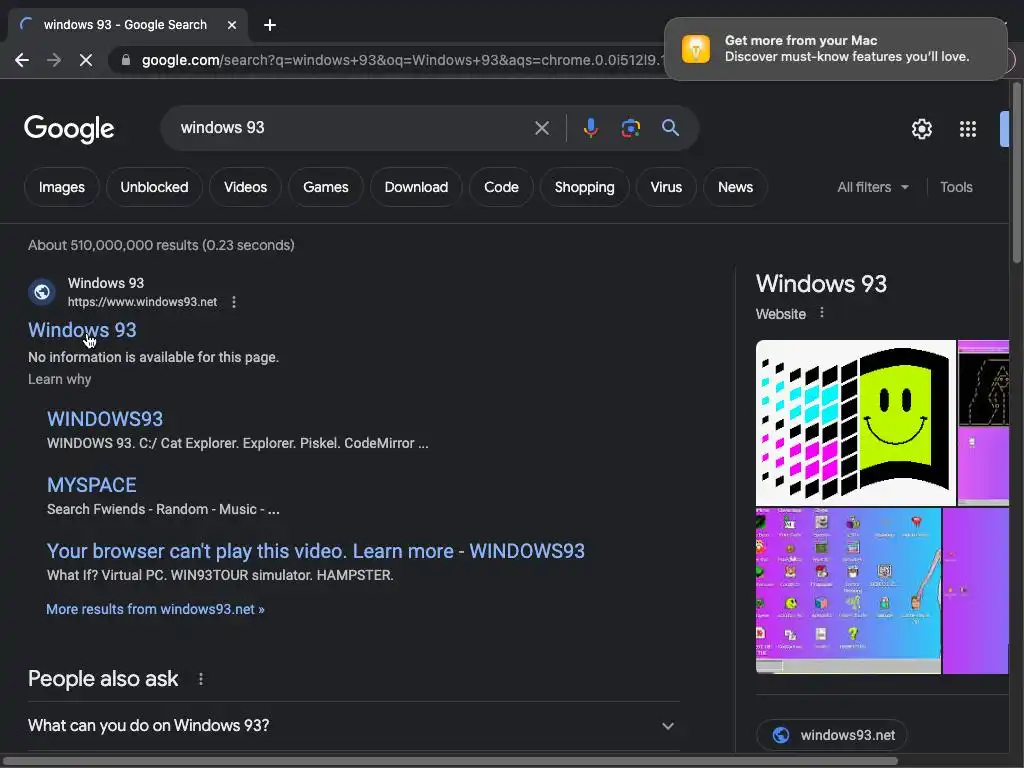Screen dimensions: 1024x768
Task: Switch to Shopping results
Action: pos(584,187)
